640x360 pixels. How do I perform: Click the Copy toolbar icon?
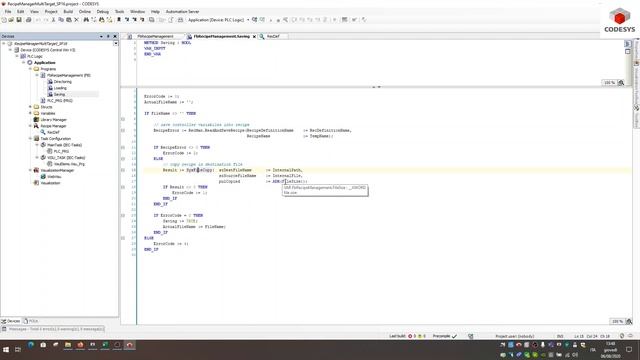click(61, 20)
